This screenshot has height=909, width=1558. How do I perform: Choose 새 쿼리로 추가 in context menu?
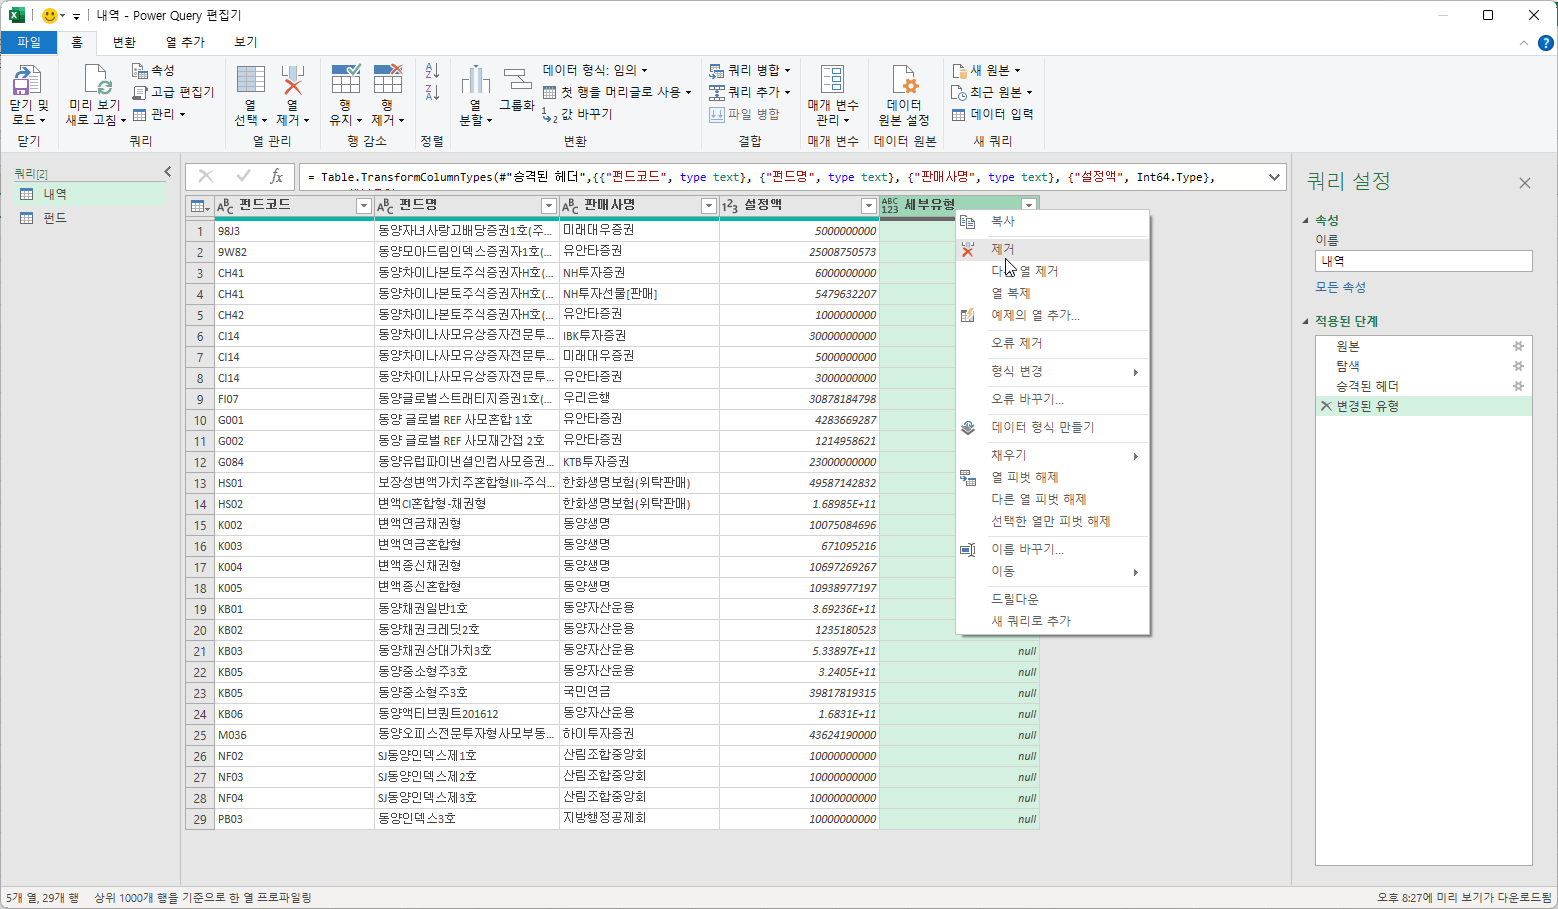pyautogui.click(x=1053, y=621)
